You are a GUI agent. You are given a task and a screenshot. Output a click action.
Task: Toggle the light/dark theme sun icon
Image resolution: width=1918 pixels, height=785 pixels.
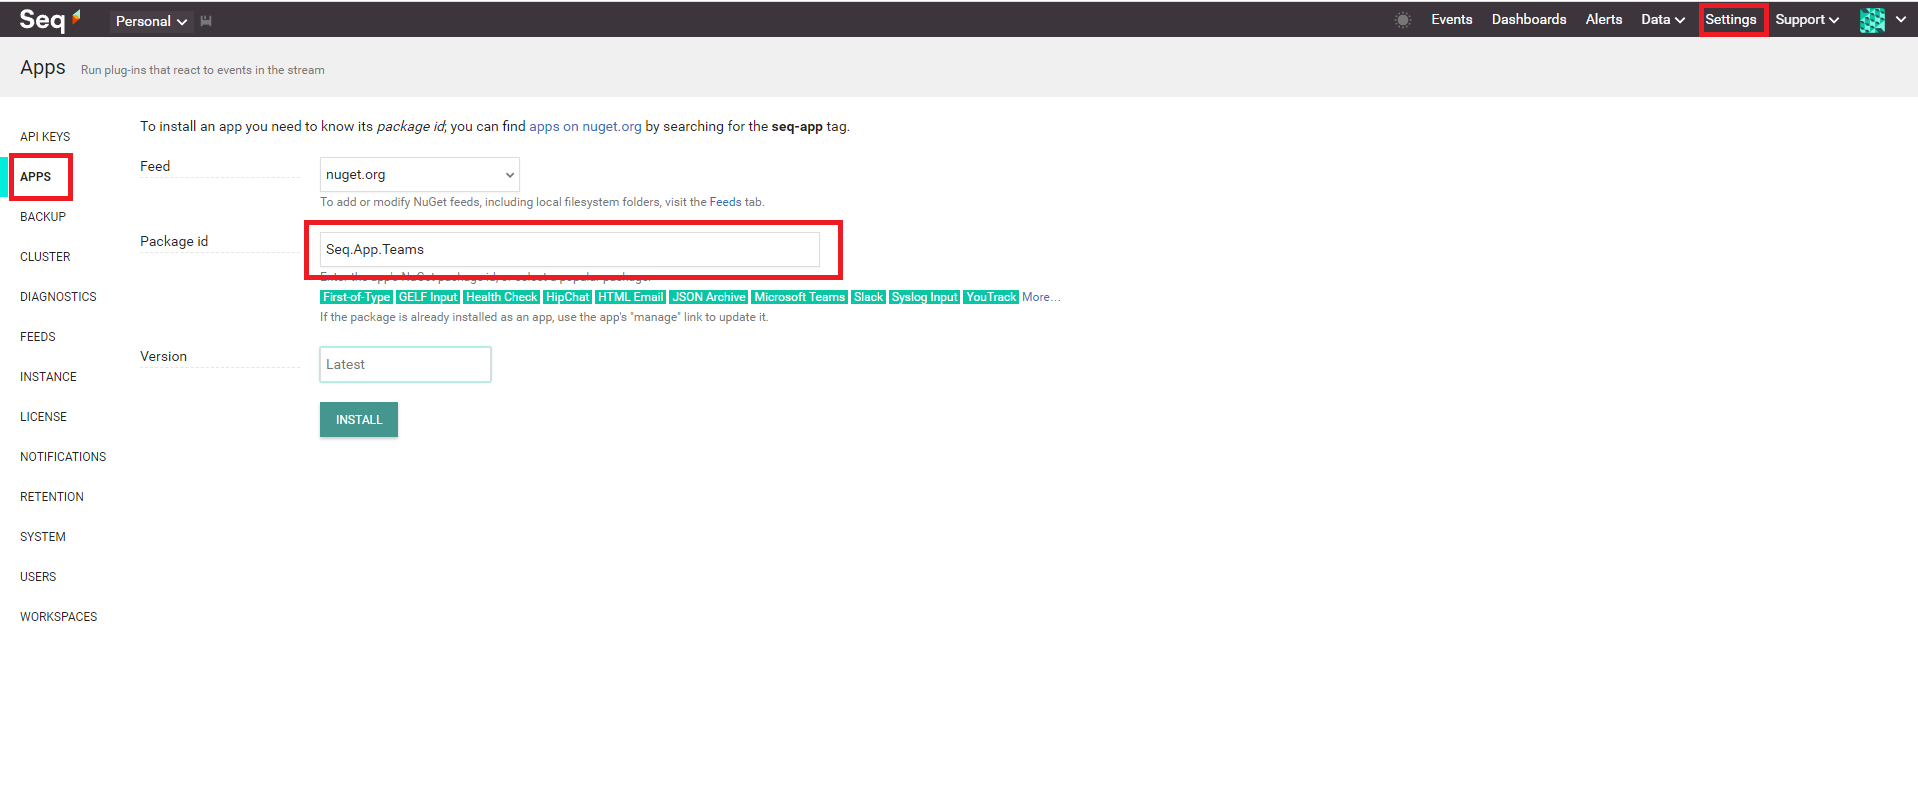pos(1402,20)
